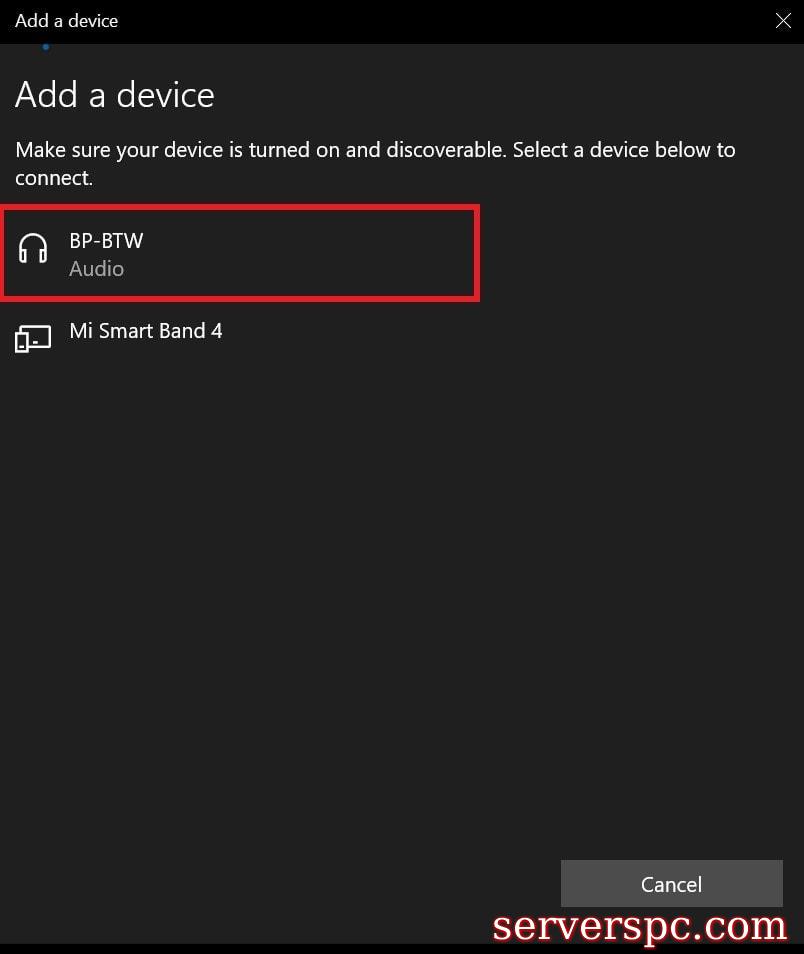Click the serverspc.com watermark text
This screenshot has height=954, width=804.
(640, 927)
